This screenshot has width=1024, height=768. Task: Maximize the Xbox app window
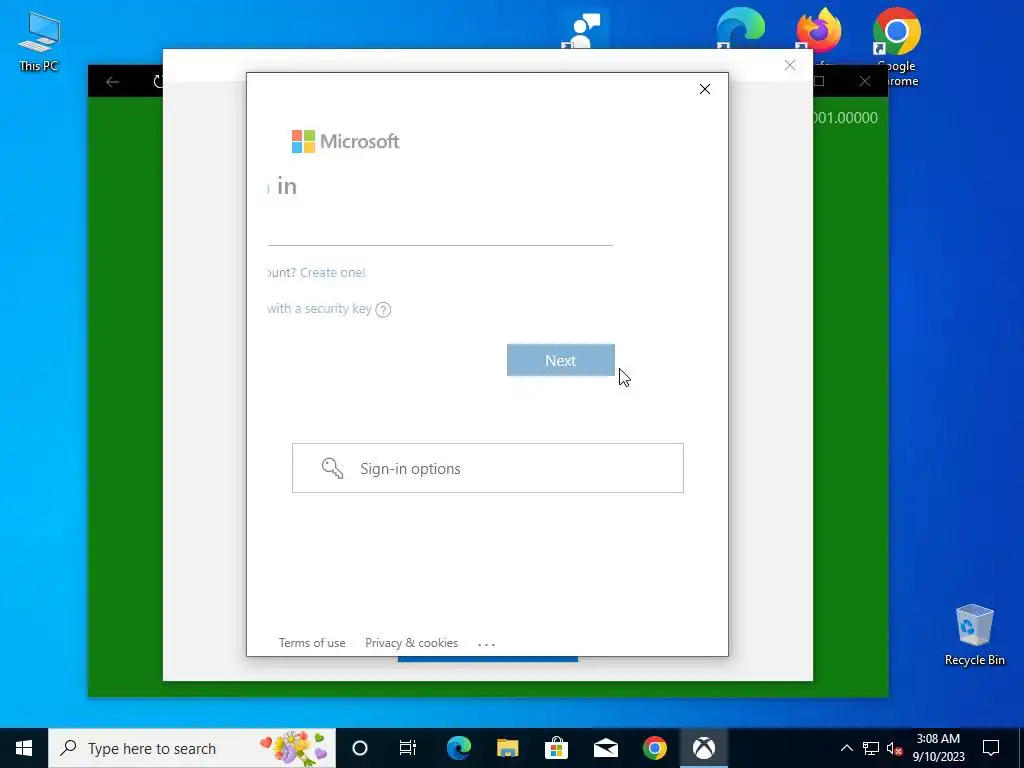pos(819,81)
